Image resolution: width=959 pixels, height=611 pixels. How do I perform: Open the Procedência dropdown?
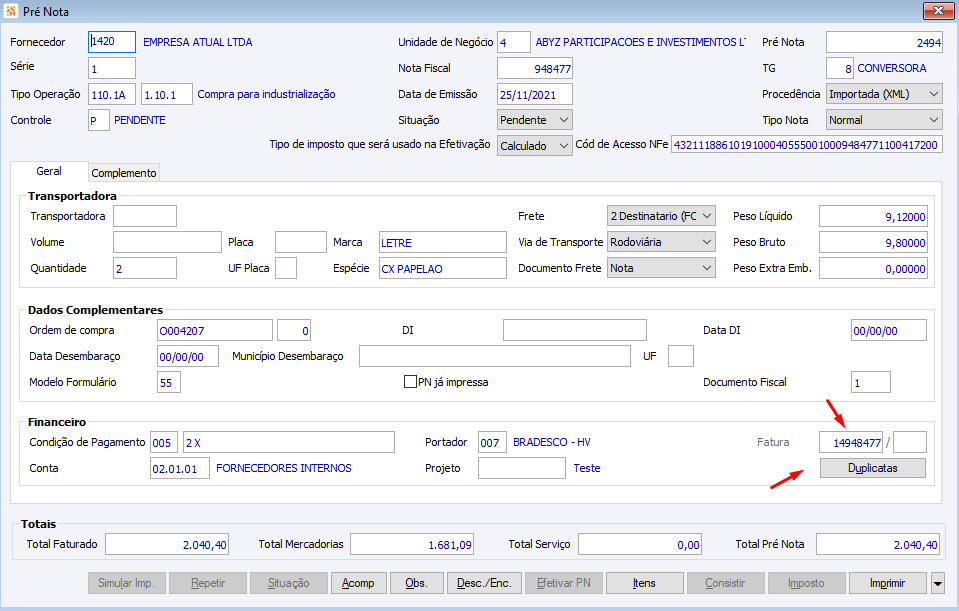[x=884, y=94]
